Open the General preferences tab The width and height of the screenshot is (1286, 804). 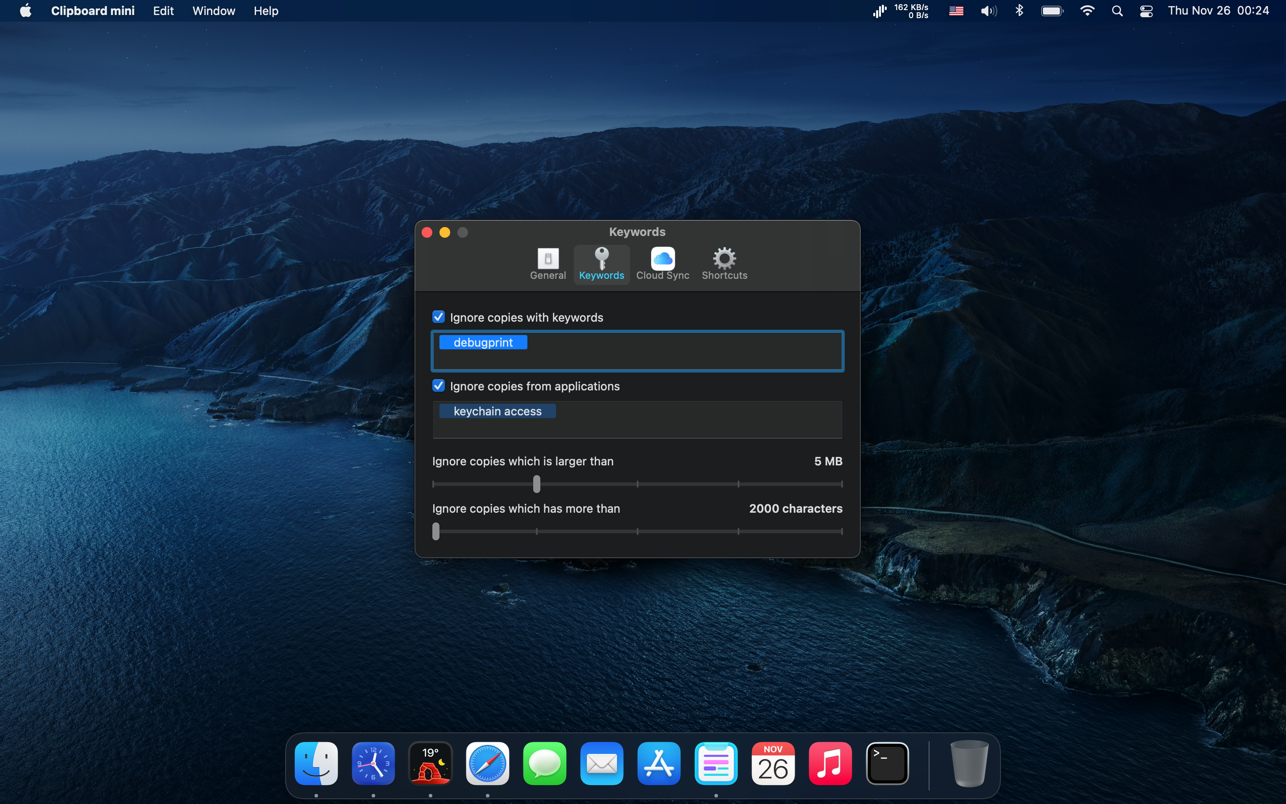pyautogui.click(x=547, y=264)
